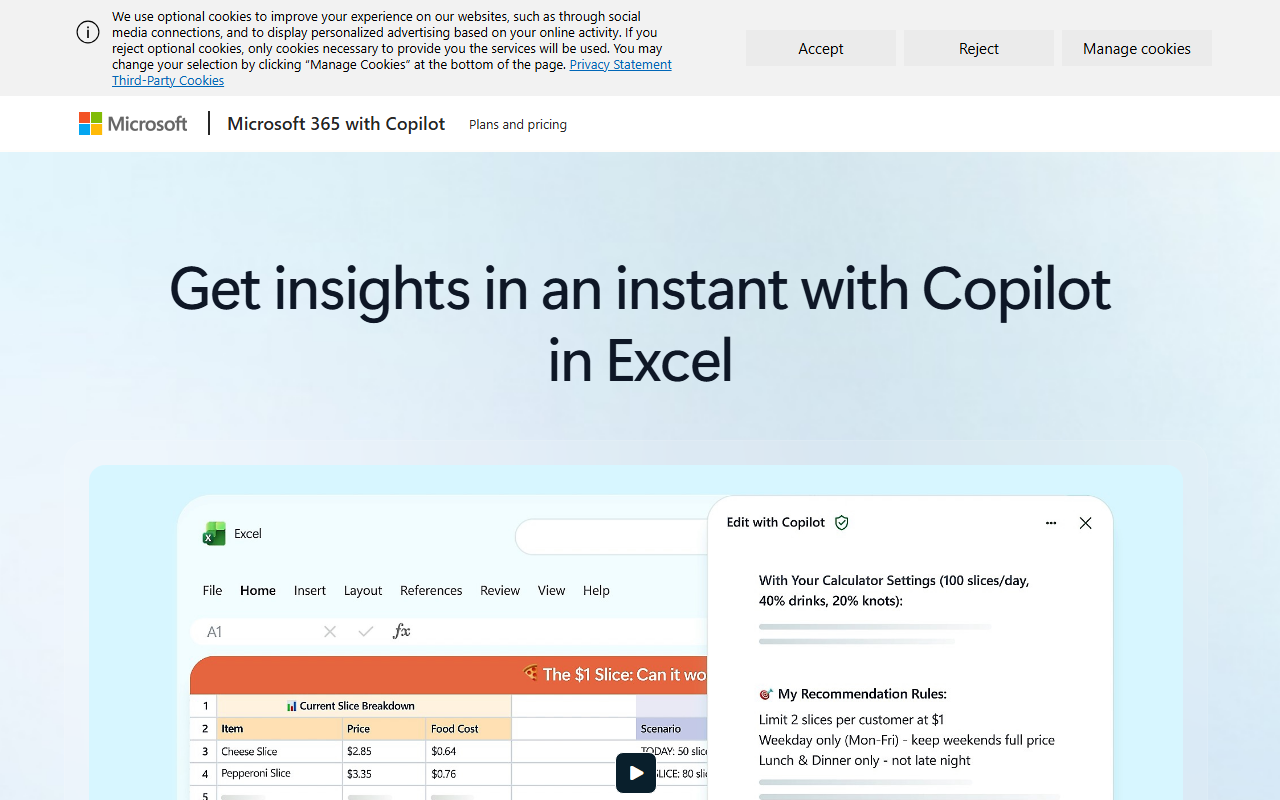Click the Excel search box
The height and width of the screenshot is (800, 1280).
pos(612,537)
